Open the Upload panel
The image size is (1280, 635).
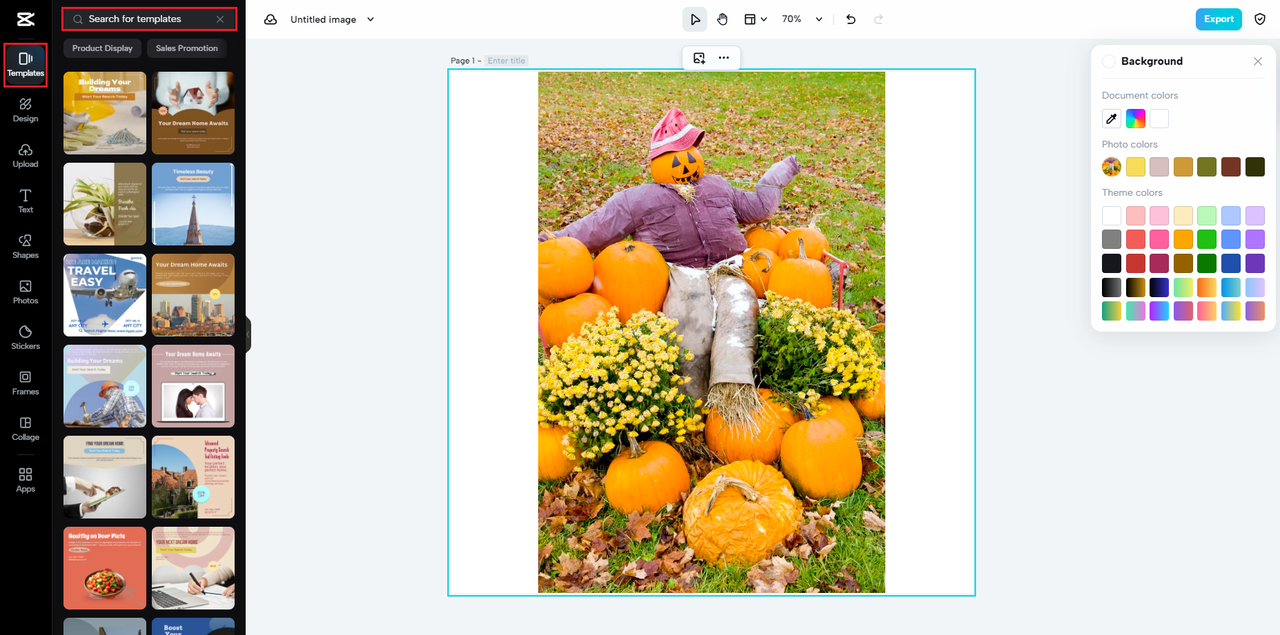pyautogui.click(x=25, y=155)
